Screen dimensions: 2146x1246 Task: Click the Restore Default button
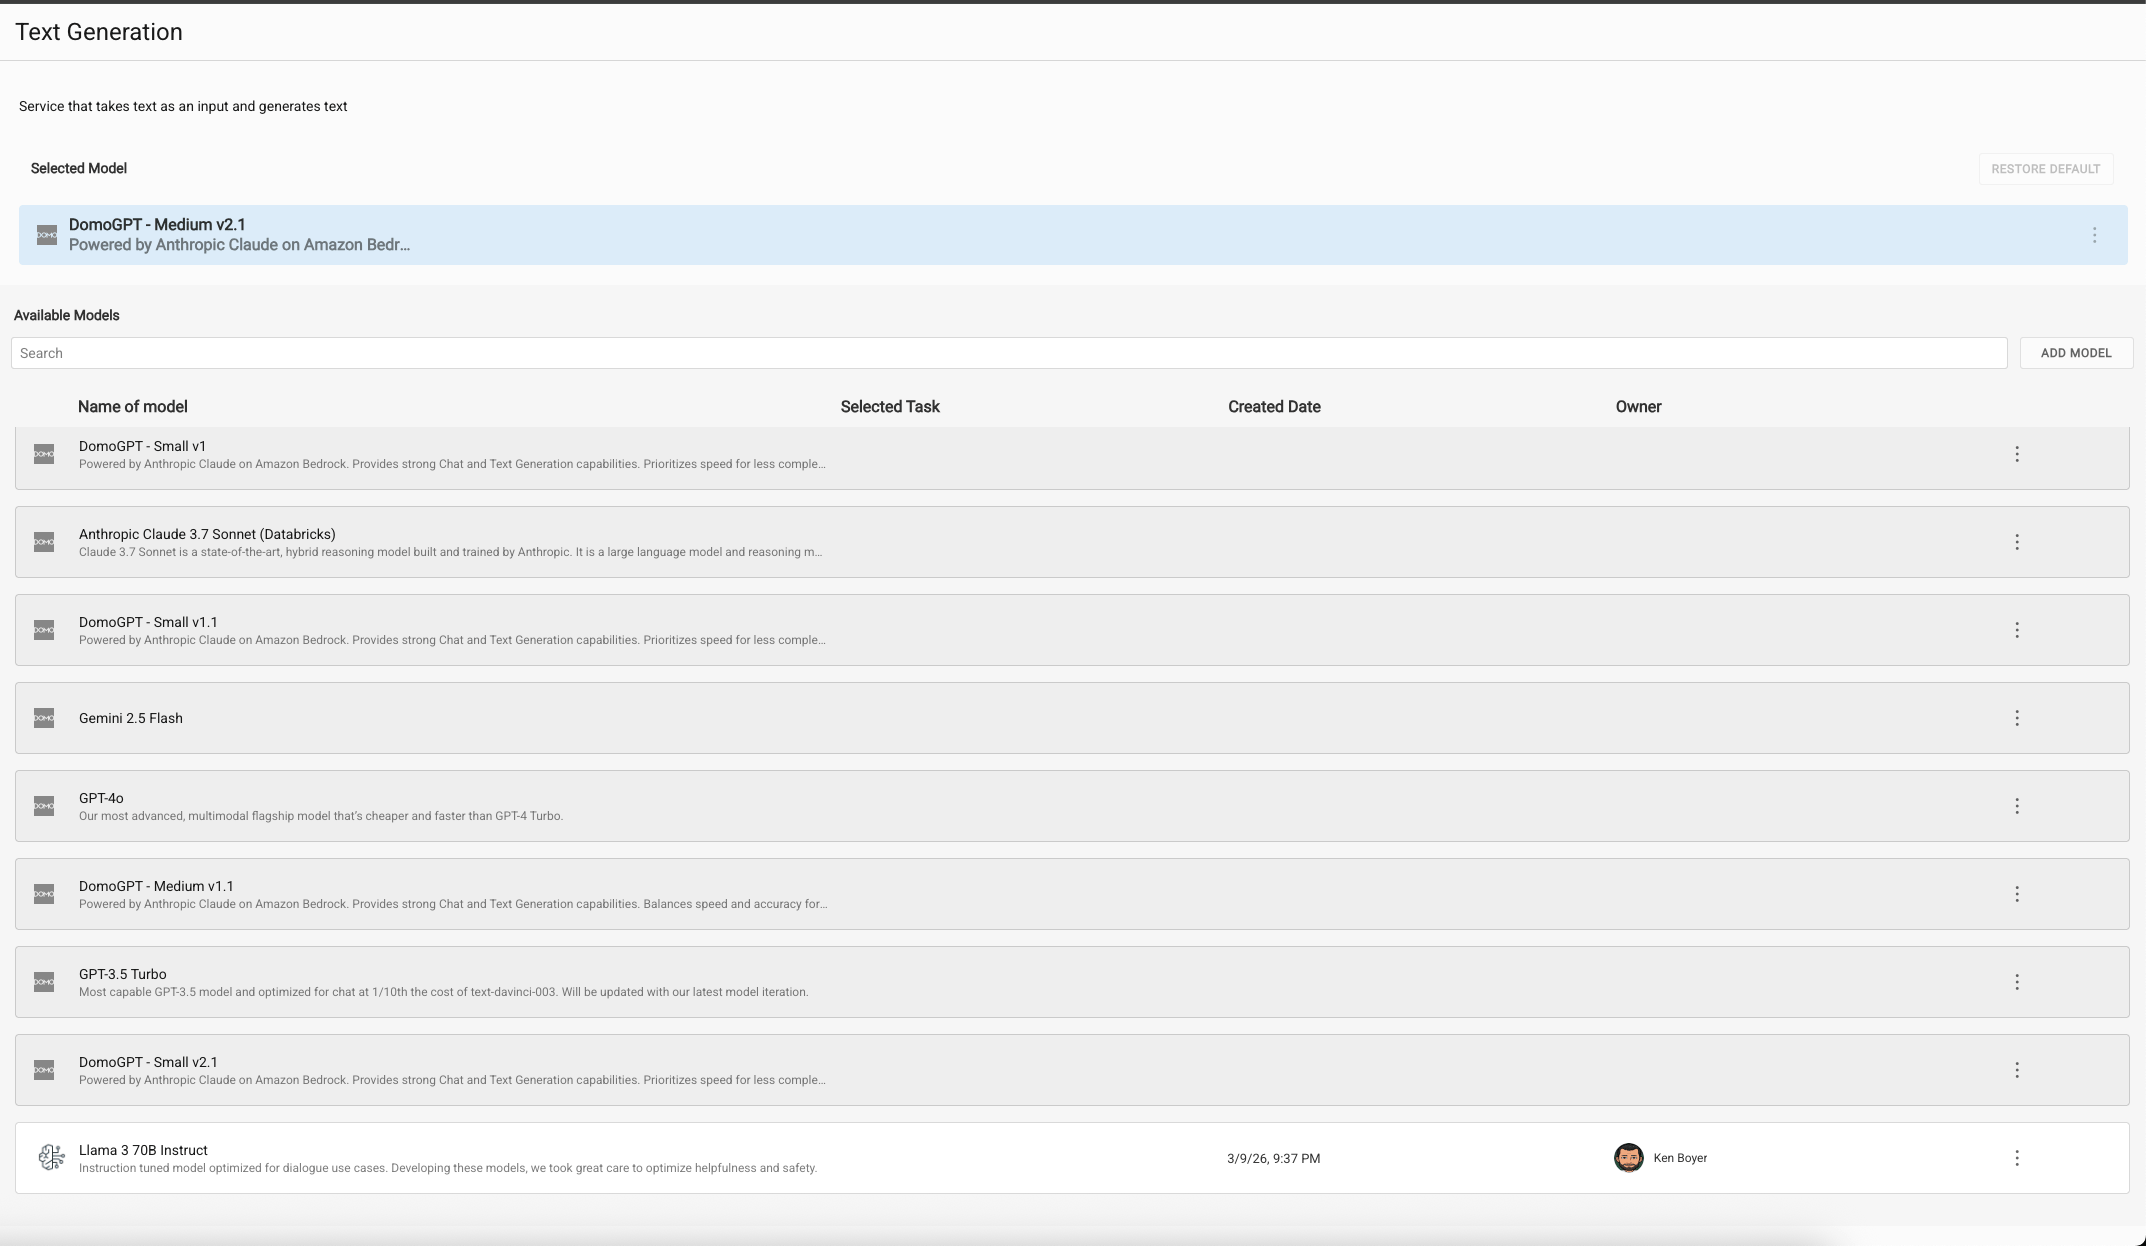2045,169
